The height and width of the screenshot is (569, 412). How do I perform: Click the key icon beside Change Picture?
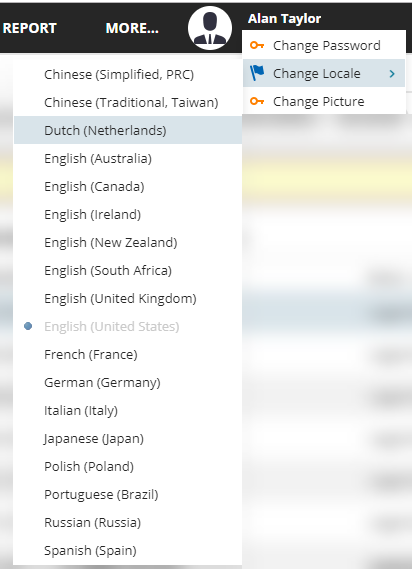click(x=257, y=101)
